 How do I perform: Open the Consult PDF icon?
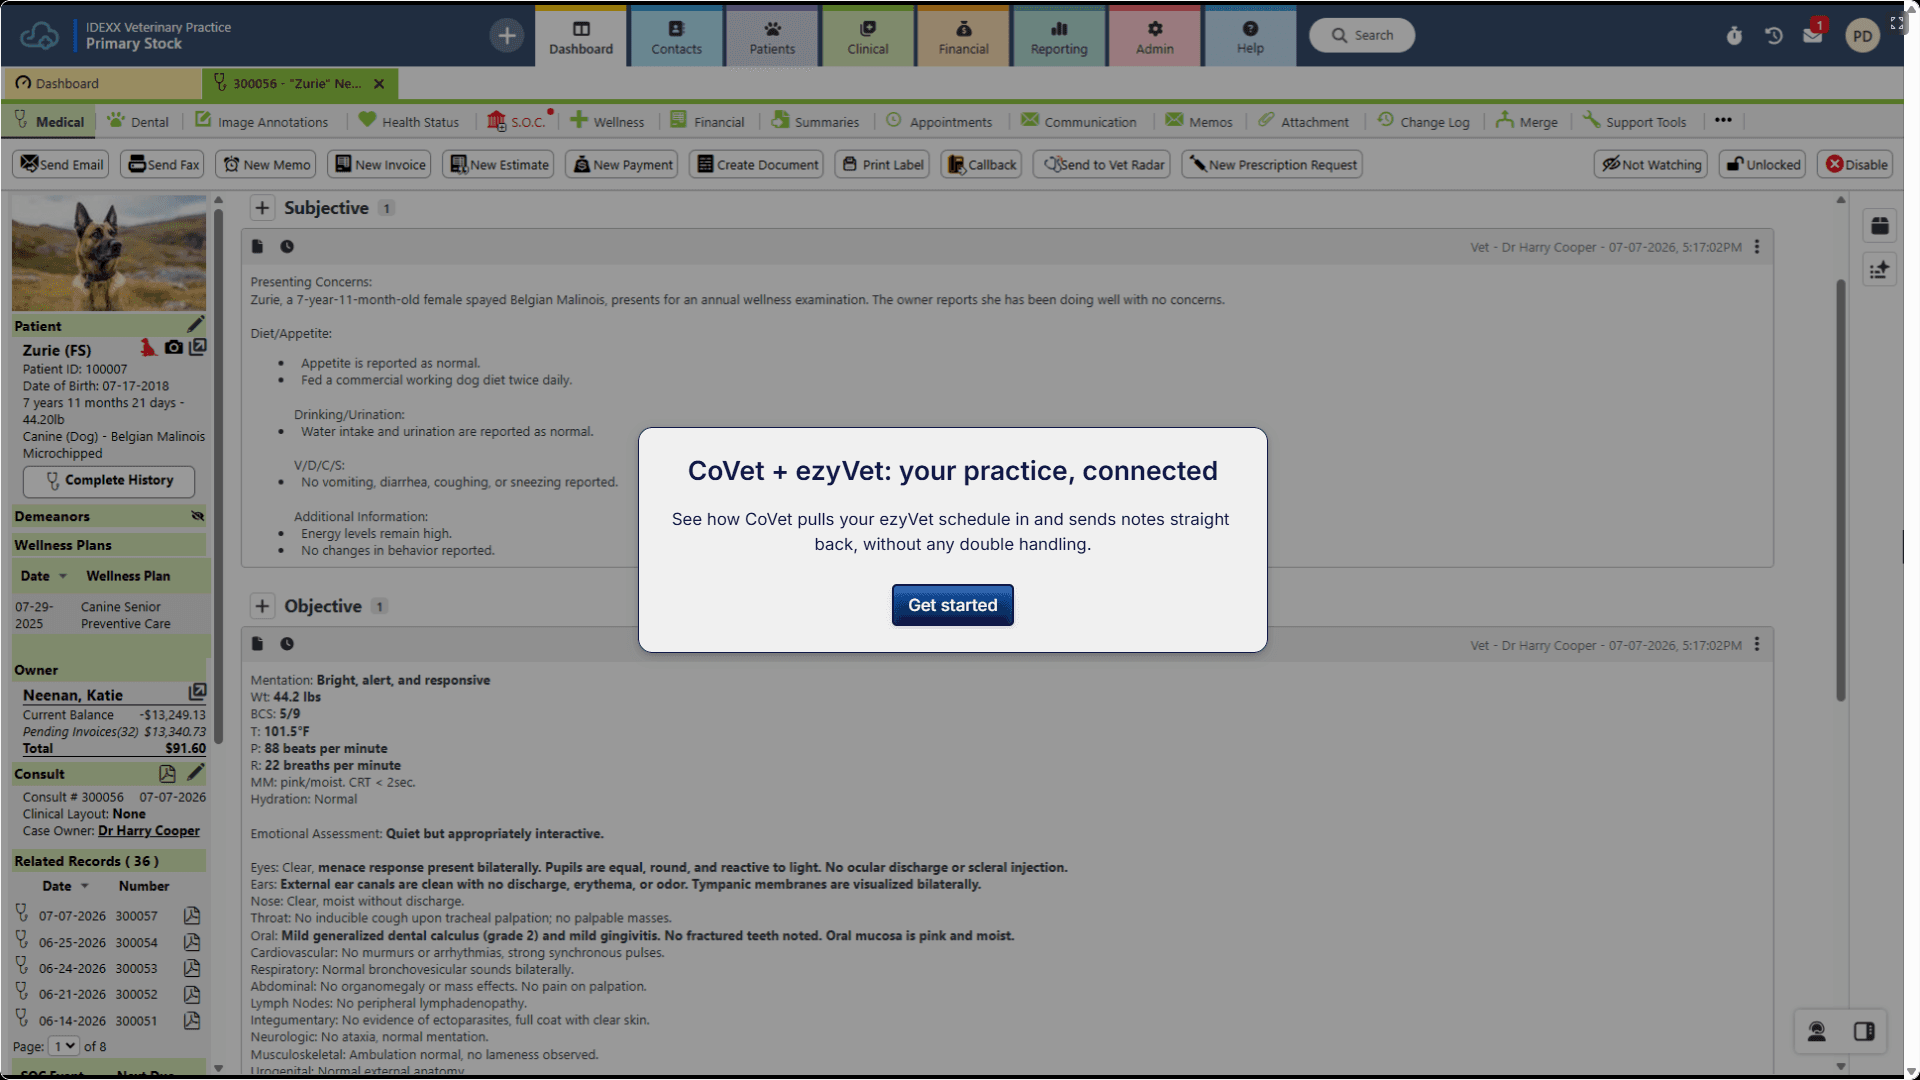pos(167,773)
